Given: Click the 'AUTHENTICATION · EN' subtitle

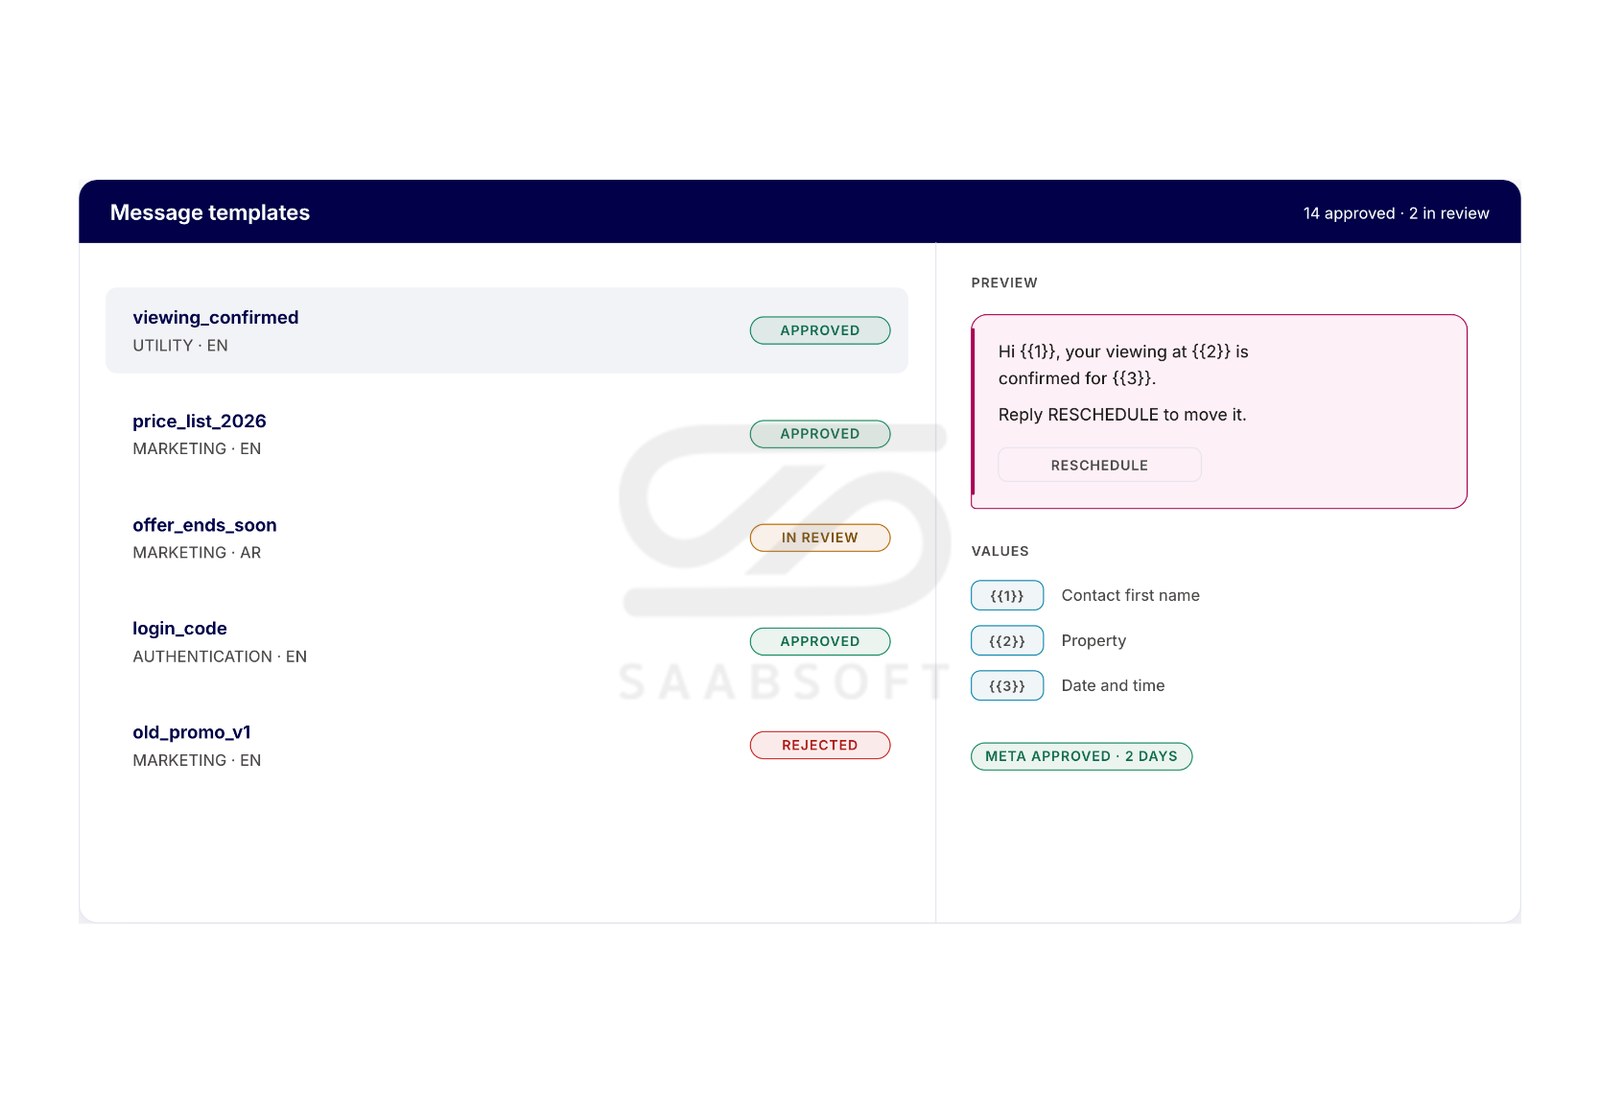Looking at the screenshot, I should coord(220,656).
